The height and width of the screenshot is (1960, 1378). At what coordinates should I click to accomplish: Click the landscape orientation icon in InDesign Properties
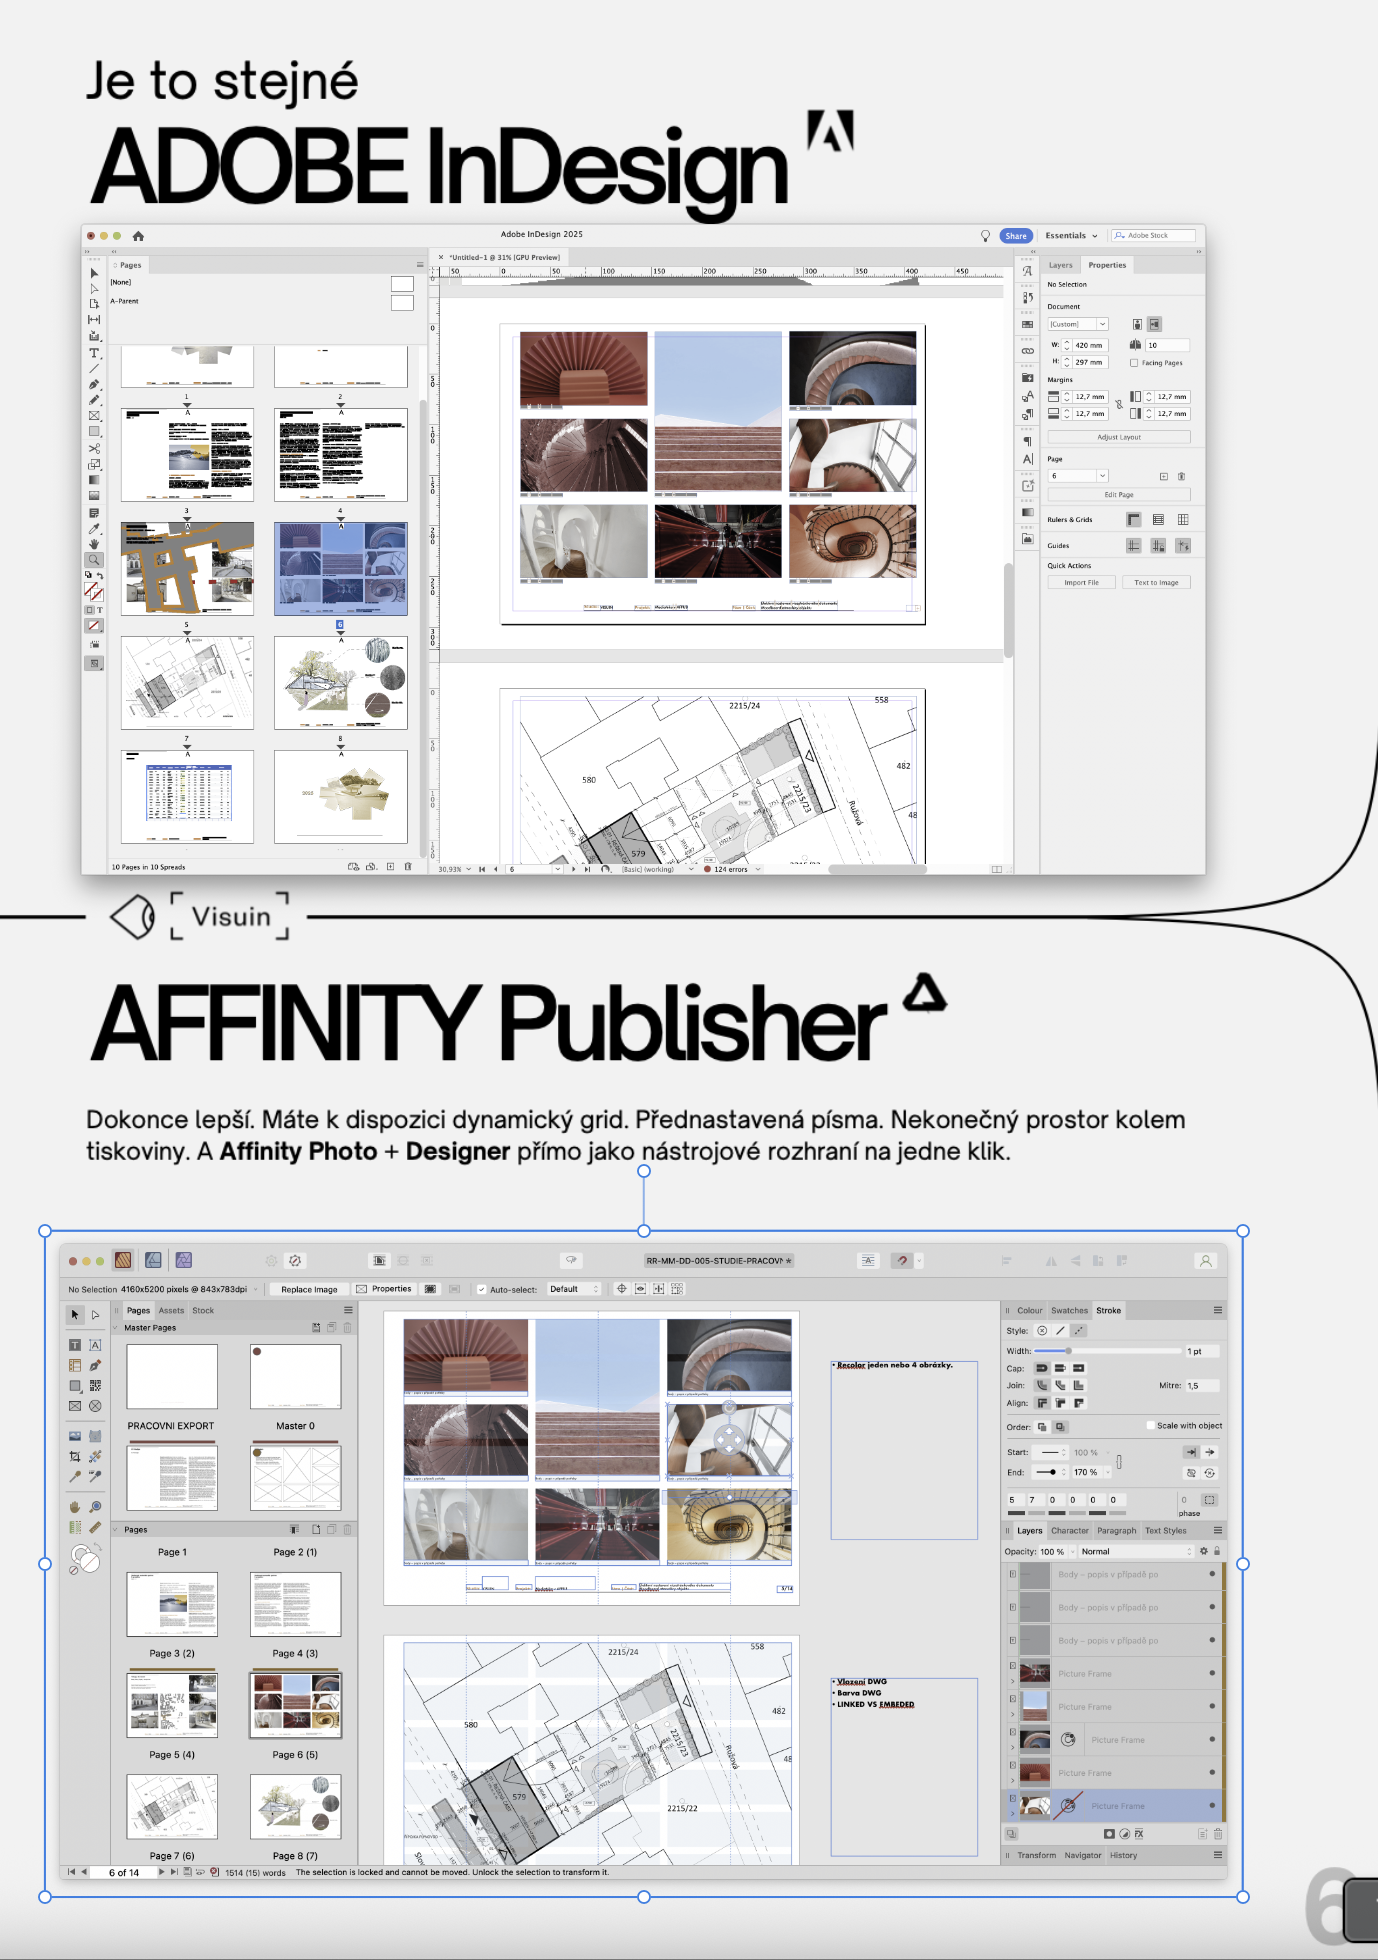pyautogui.click(x=1154, y=324)
